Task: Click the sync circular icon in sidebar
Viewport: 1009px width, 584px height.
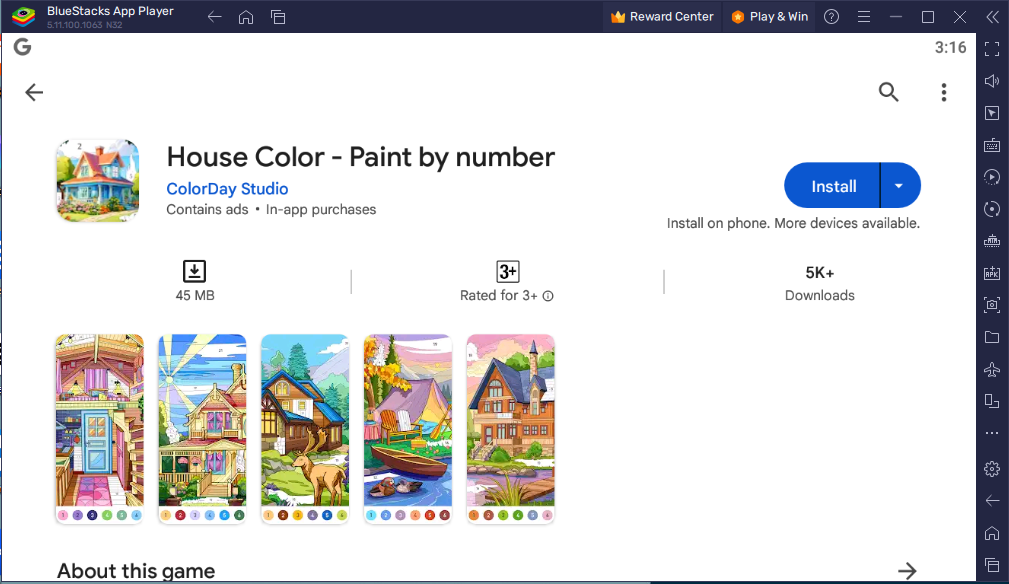Action: (x=992, y=209)
